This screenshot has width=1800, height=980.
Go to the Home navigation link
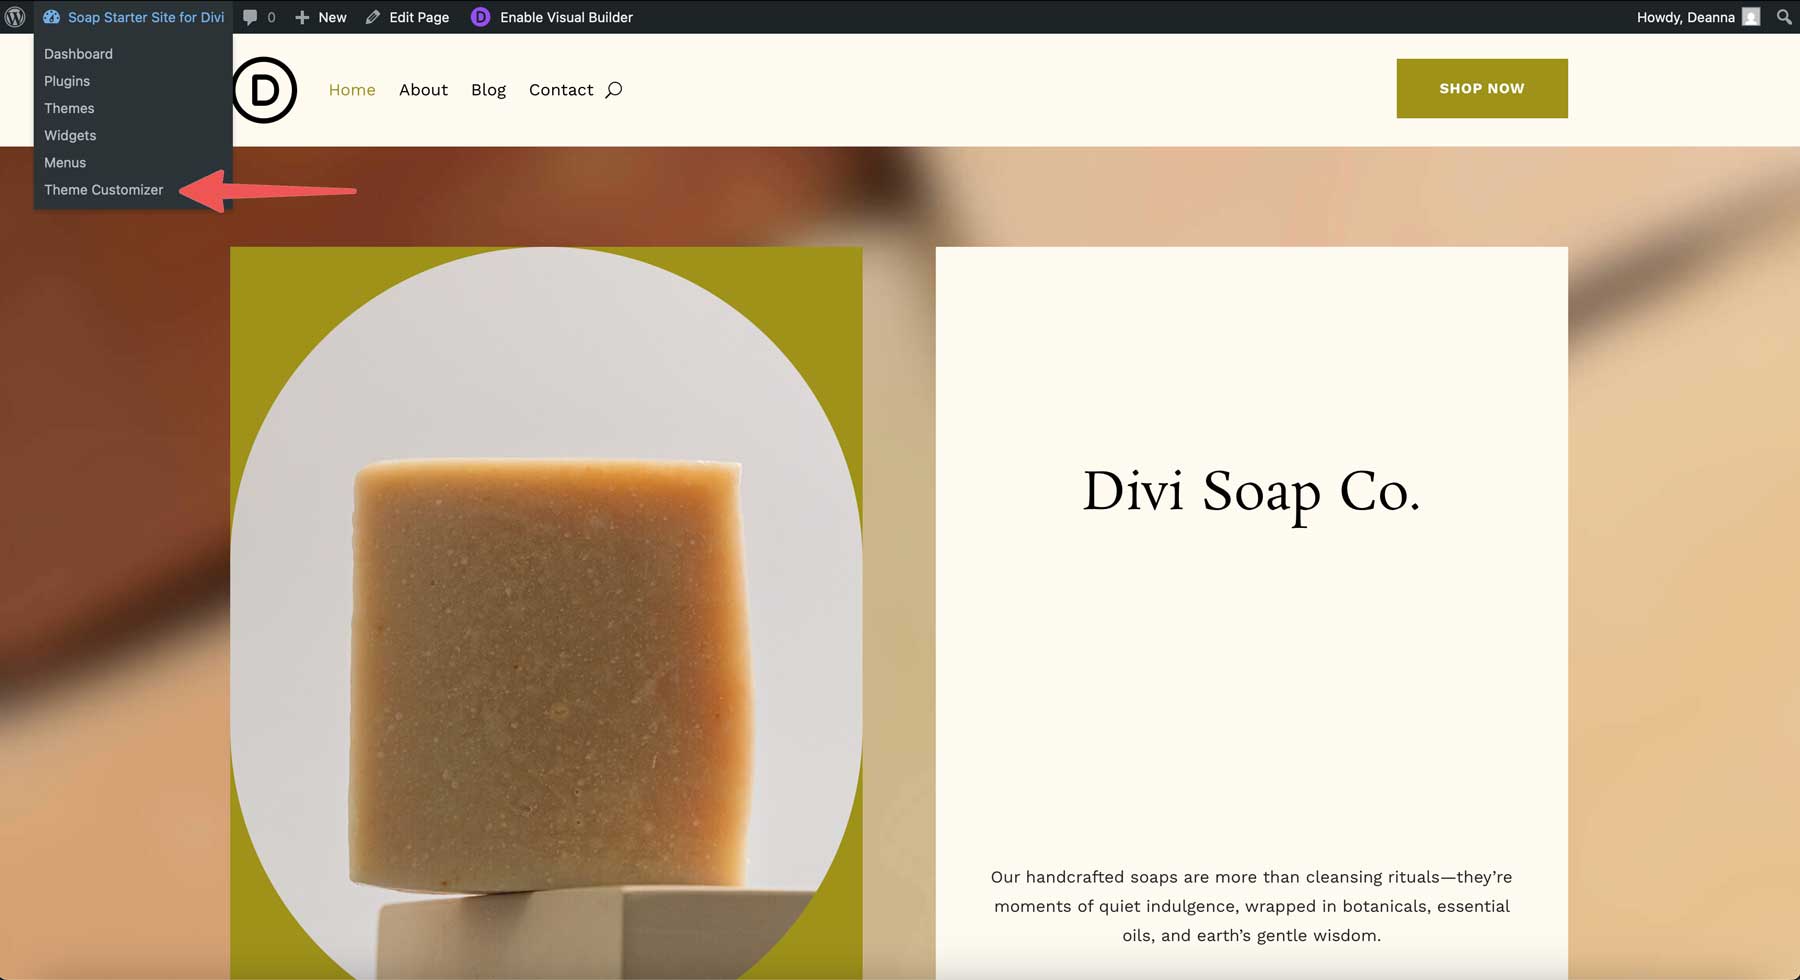pyautogui.click(x=352, y=90)
